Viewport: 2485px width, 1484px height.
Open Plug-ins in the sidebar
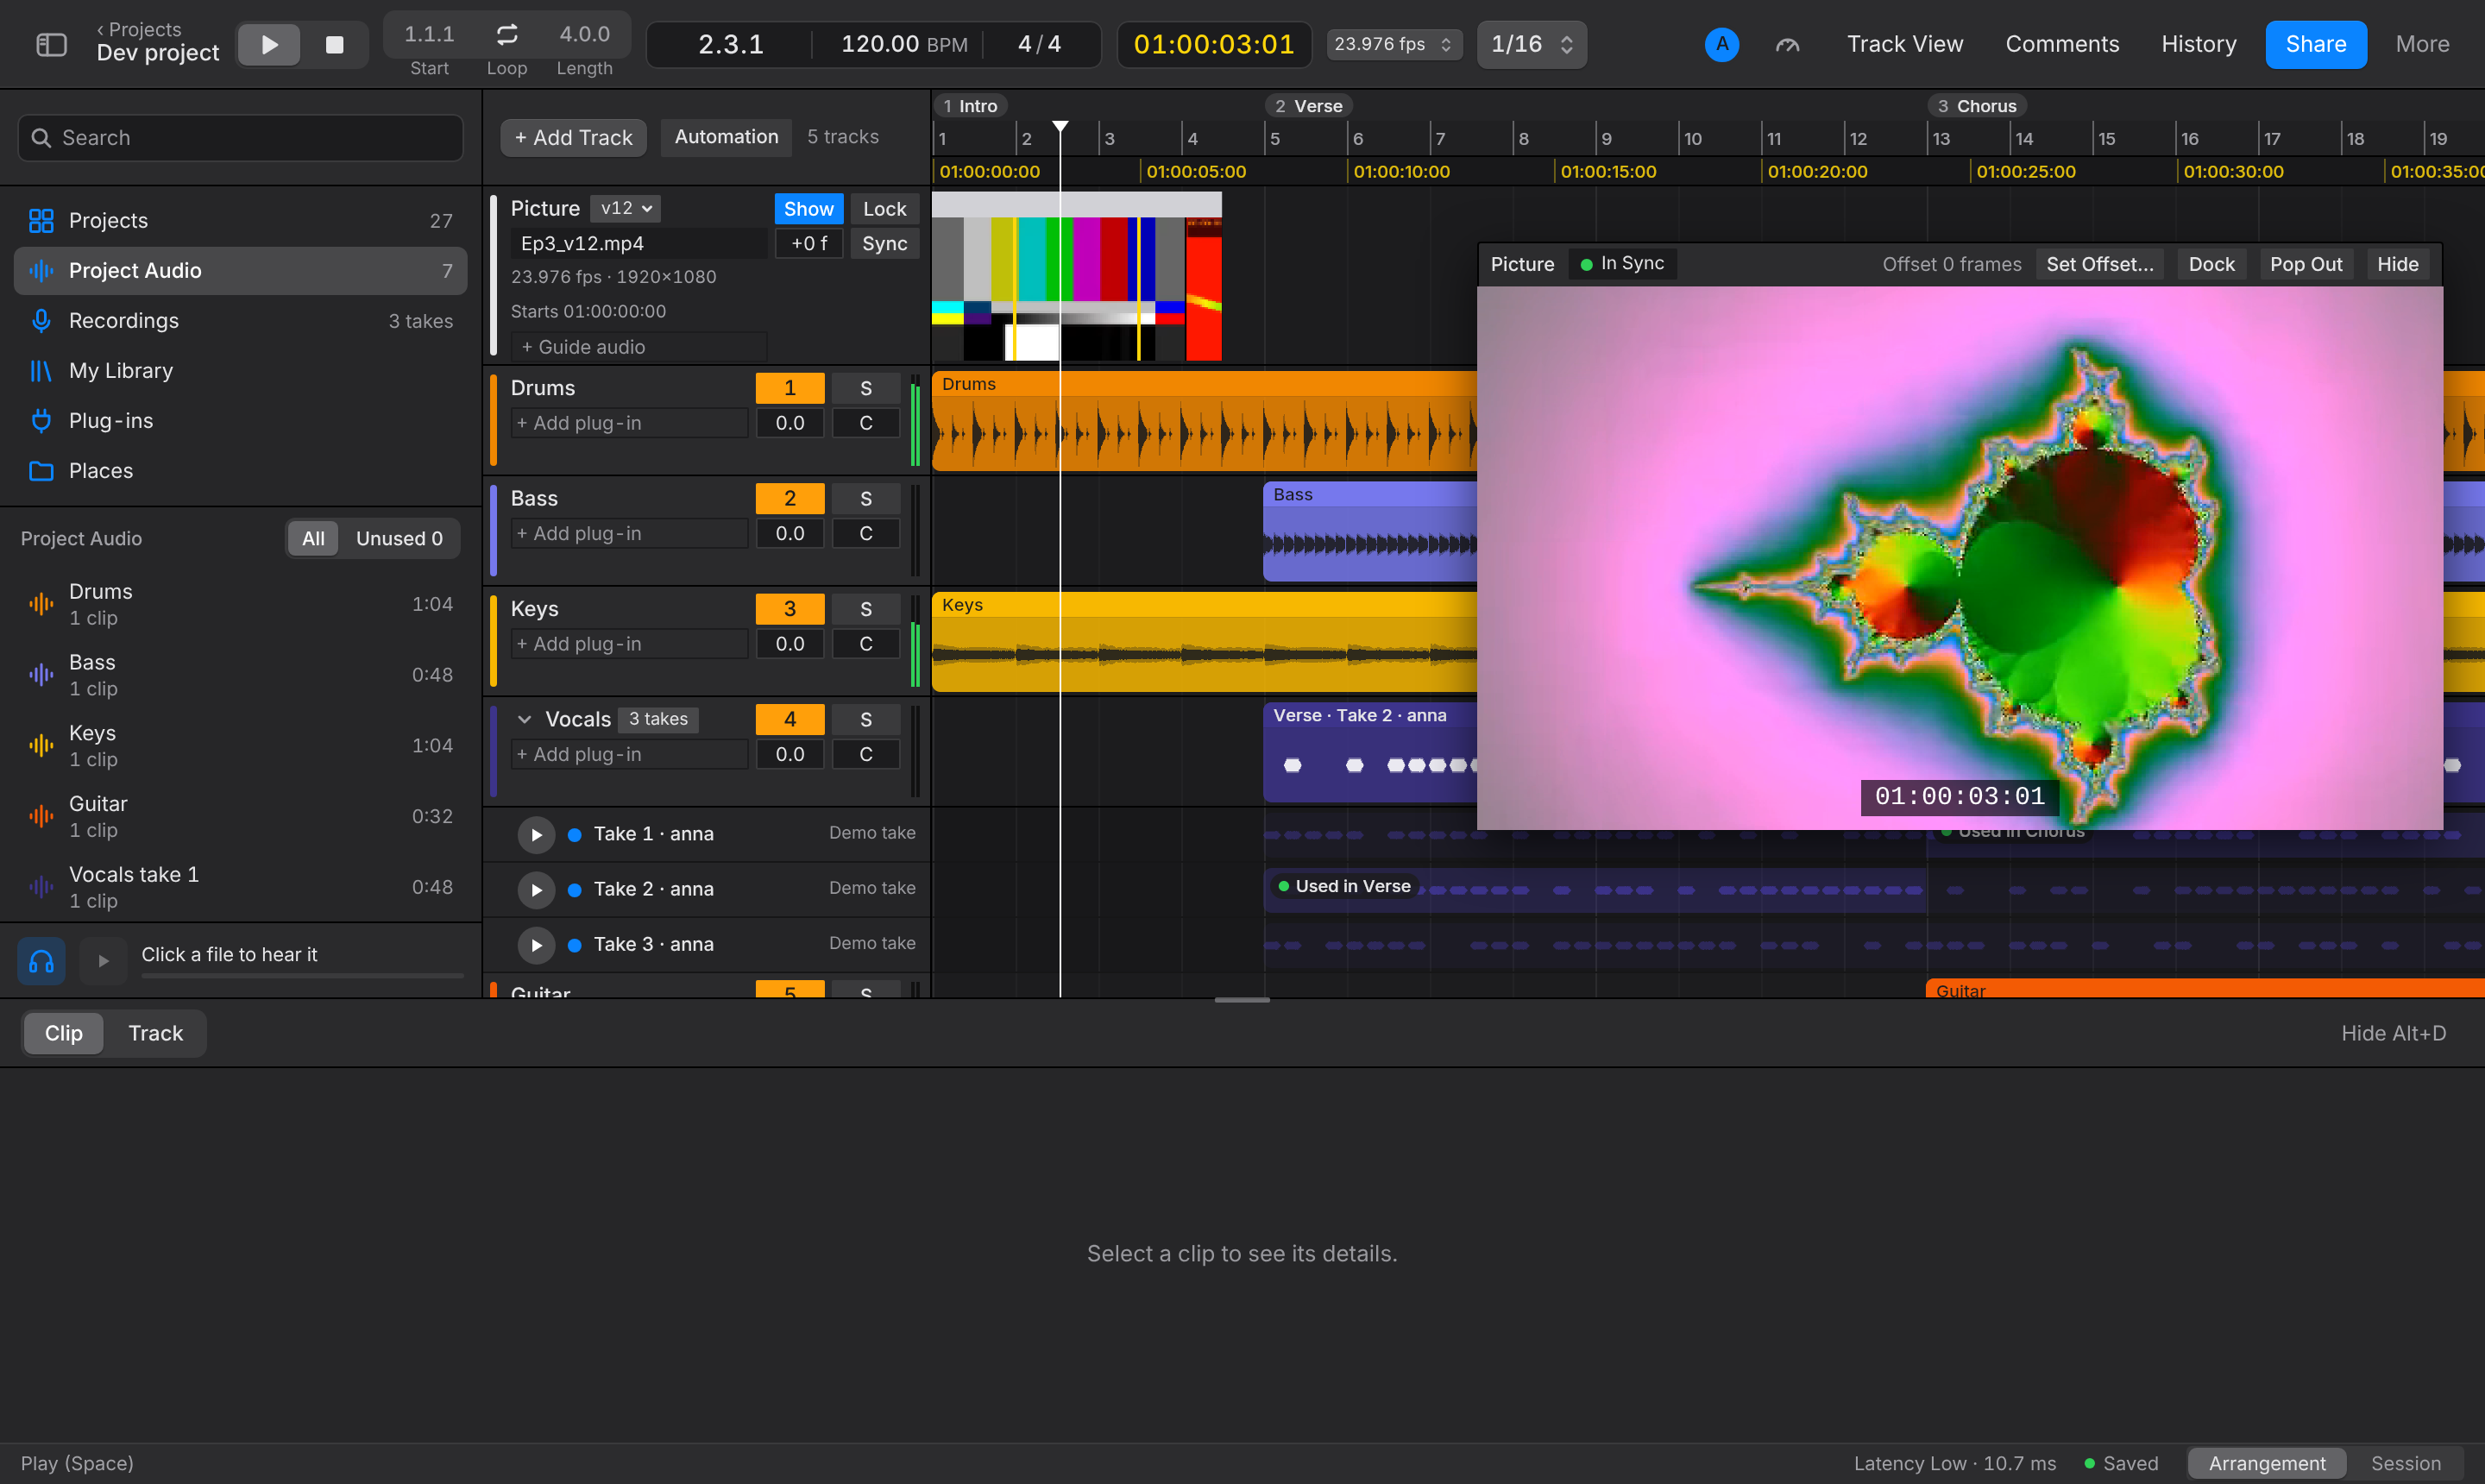coord(240,421)
